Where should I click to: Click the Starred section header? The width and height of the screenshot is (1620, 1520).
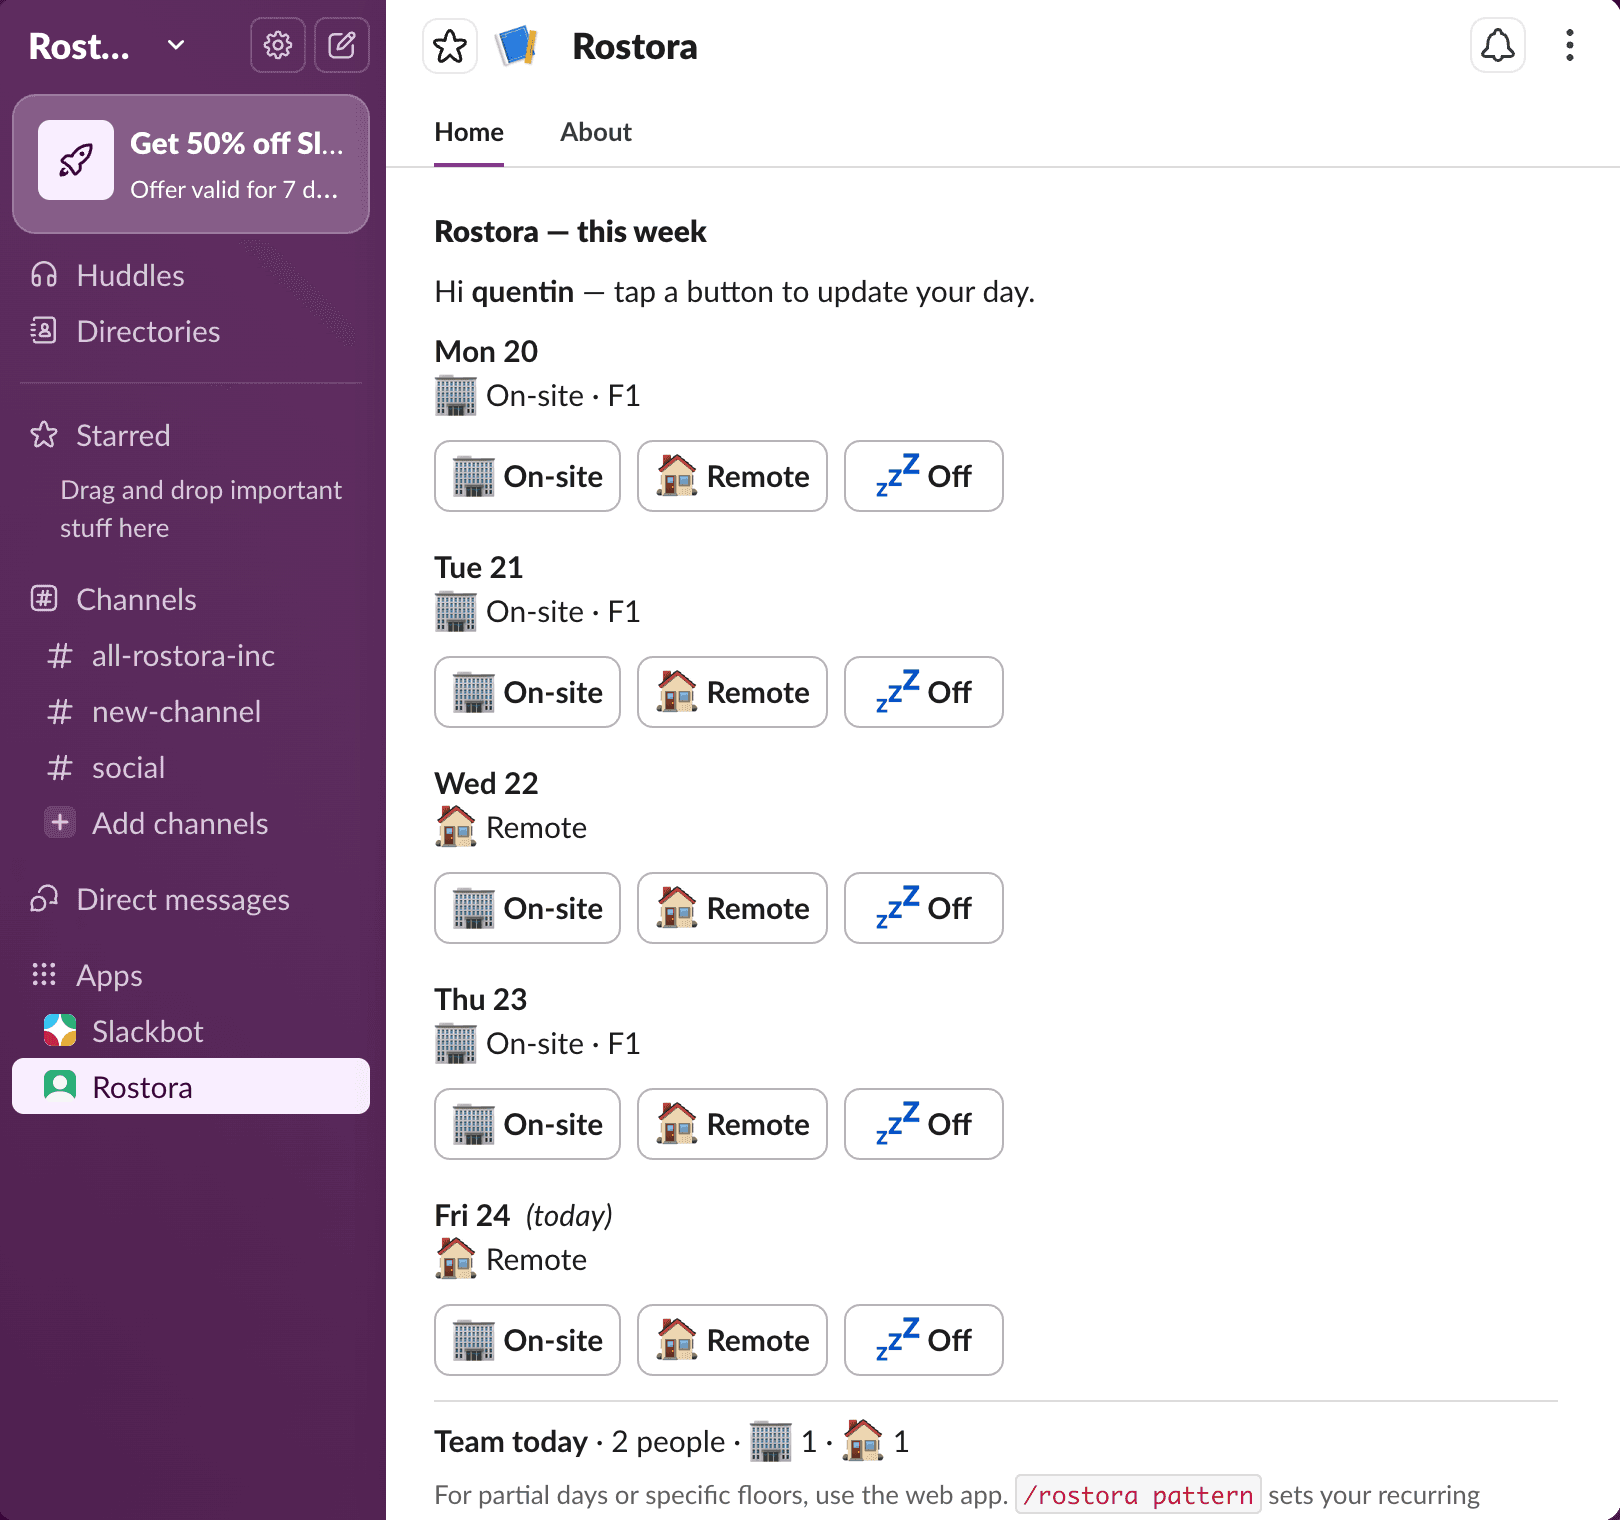pos(123,435)
